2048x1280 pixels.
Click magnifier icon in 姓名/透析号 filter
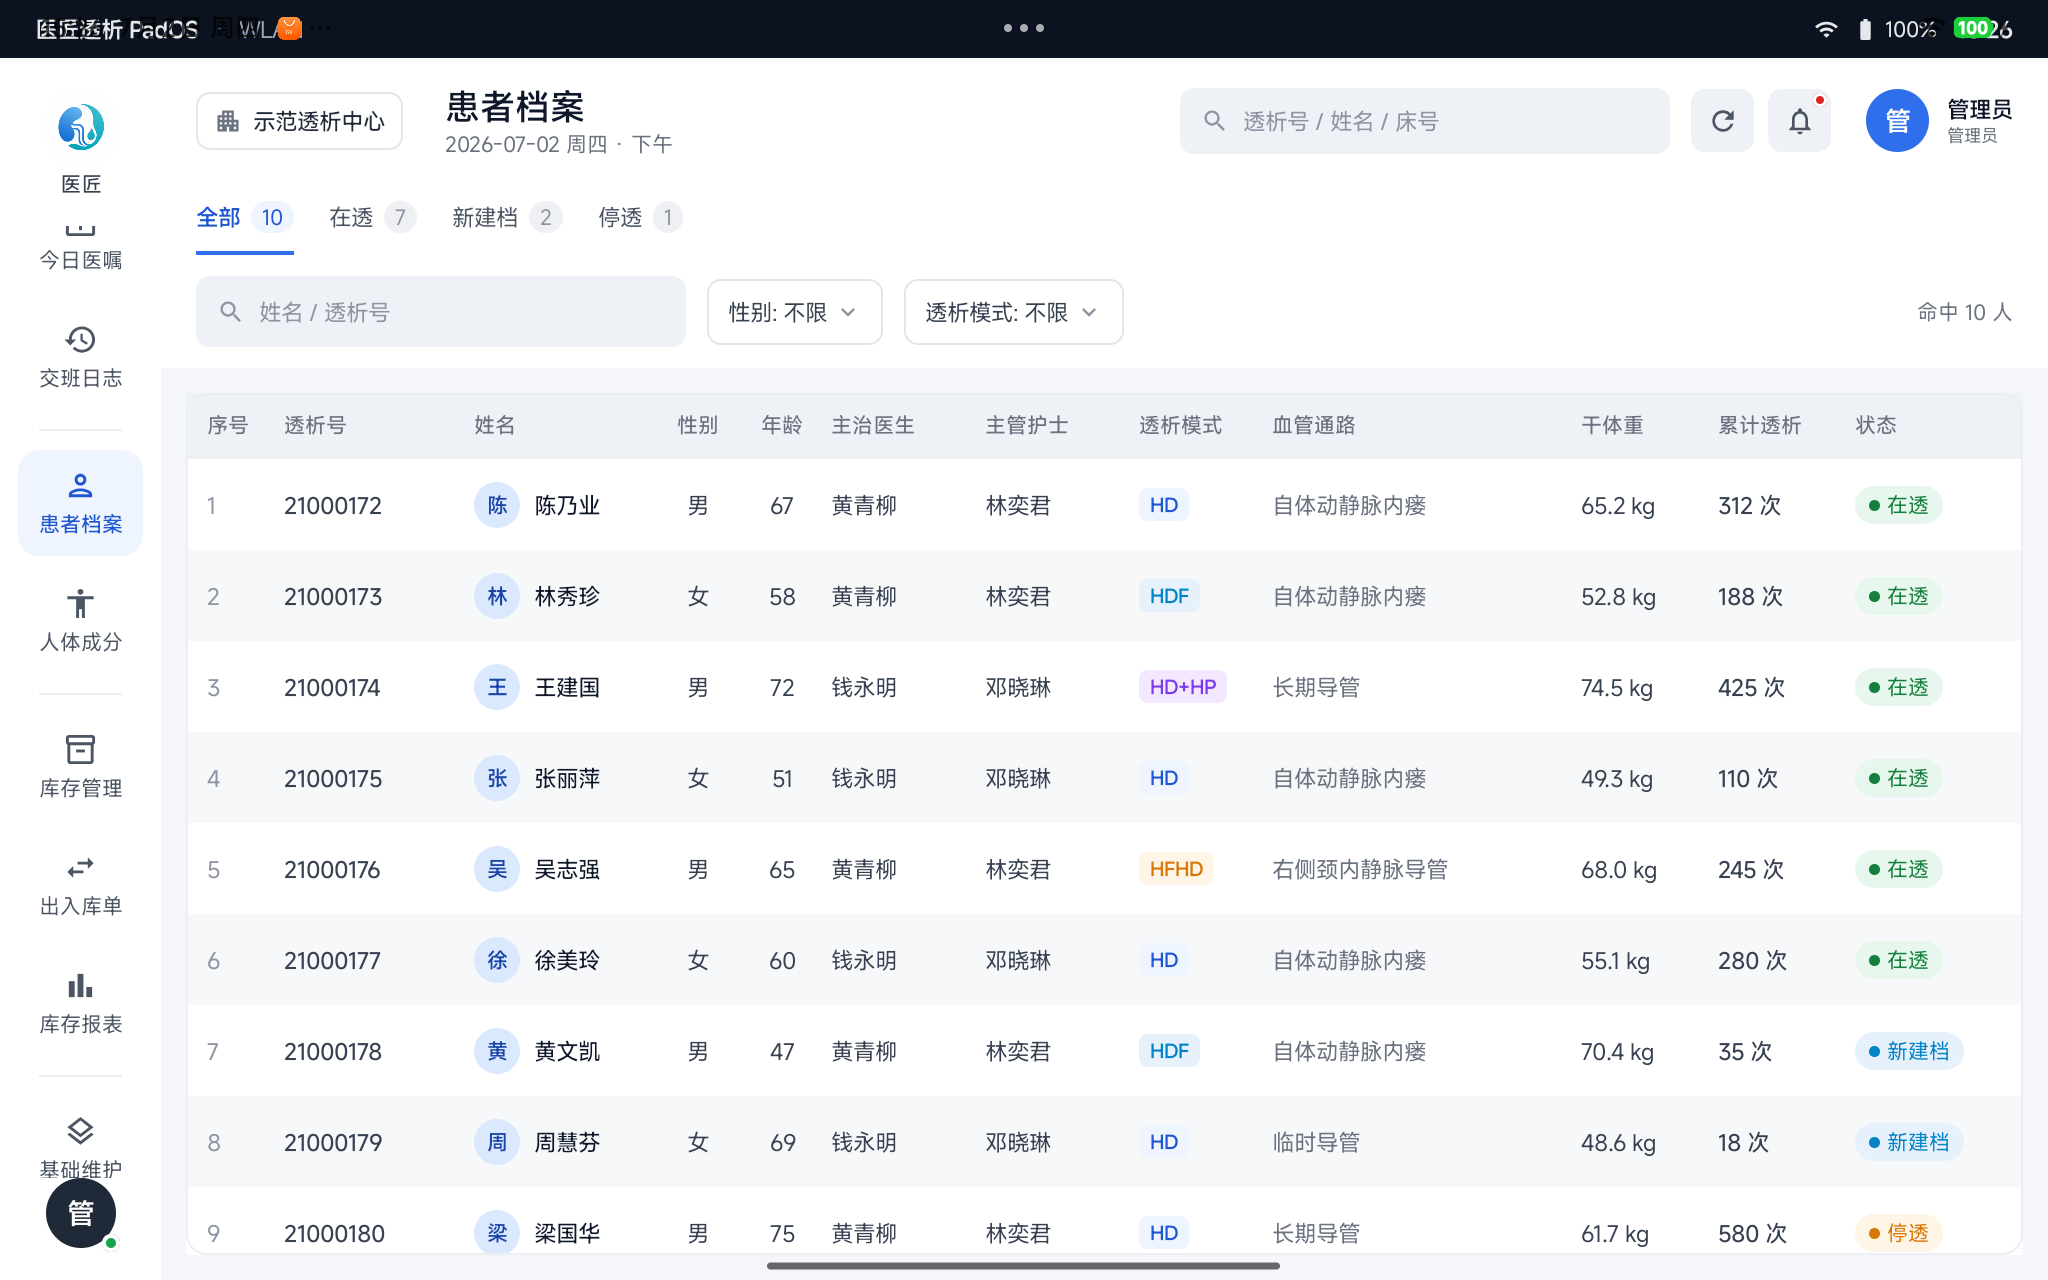pyautogui.click(x=230, y=312)
